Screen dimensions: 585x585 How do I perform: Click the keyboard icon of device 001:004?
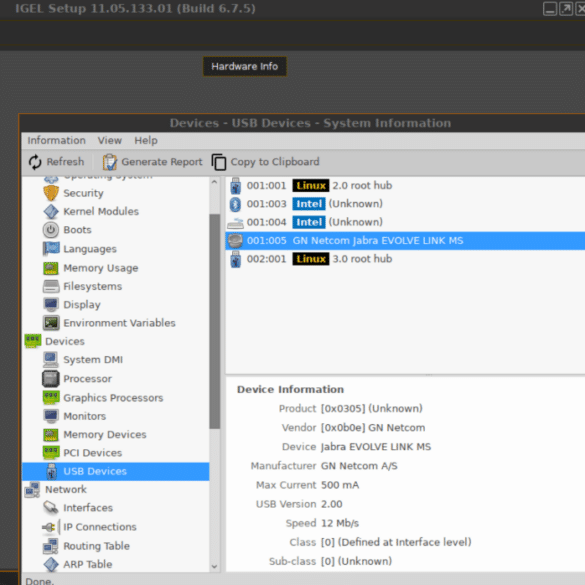coord(235,223)
